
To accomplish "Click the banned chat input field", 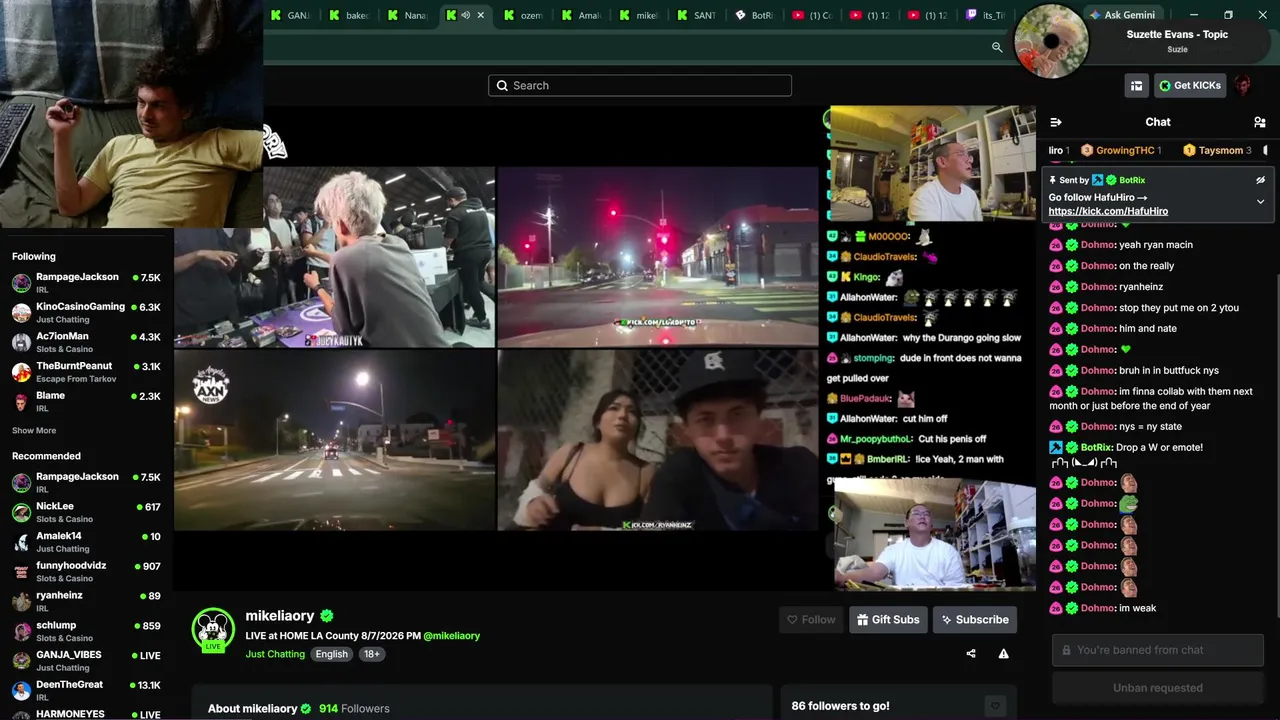I will pyautogui.click(x=1158, y=650).
